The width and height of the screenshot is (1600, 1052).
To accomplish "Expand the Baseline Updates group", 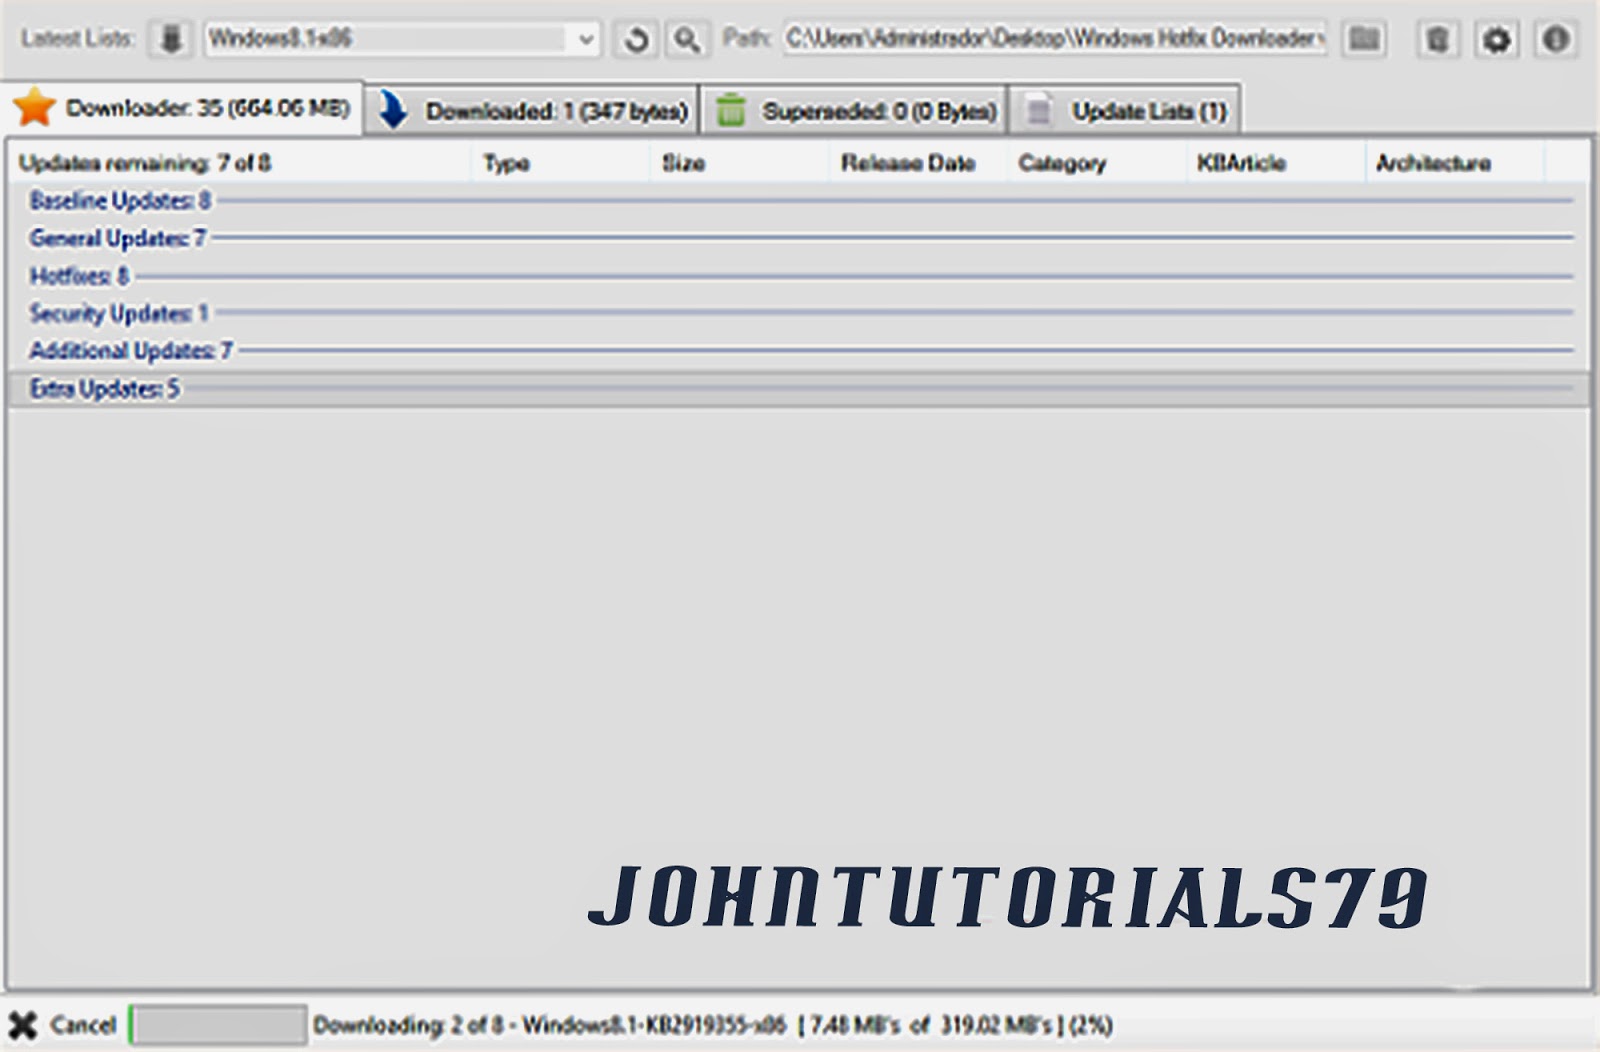I will coord(115,201).
